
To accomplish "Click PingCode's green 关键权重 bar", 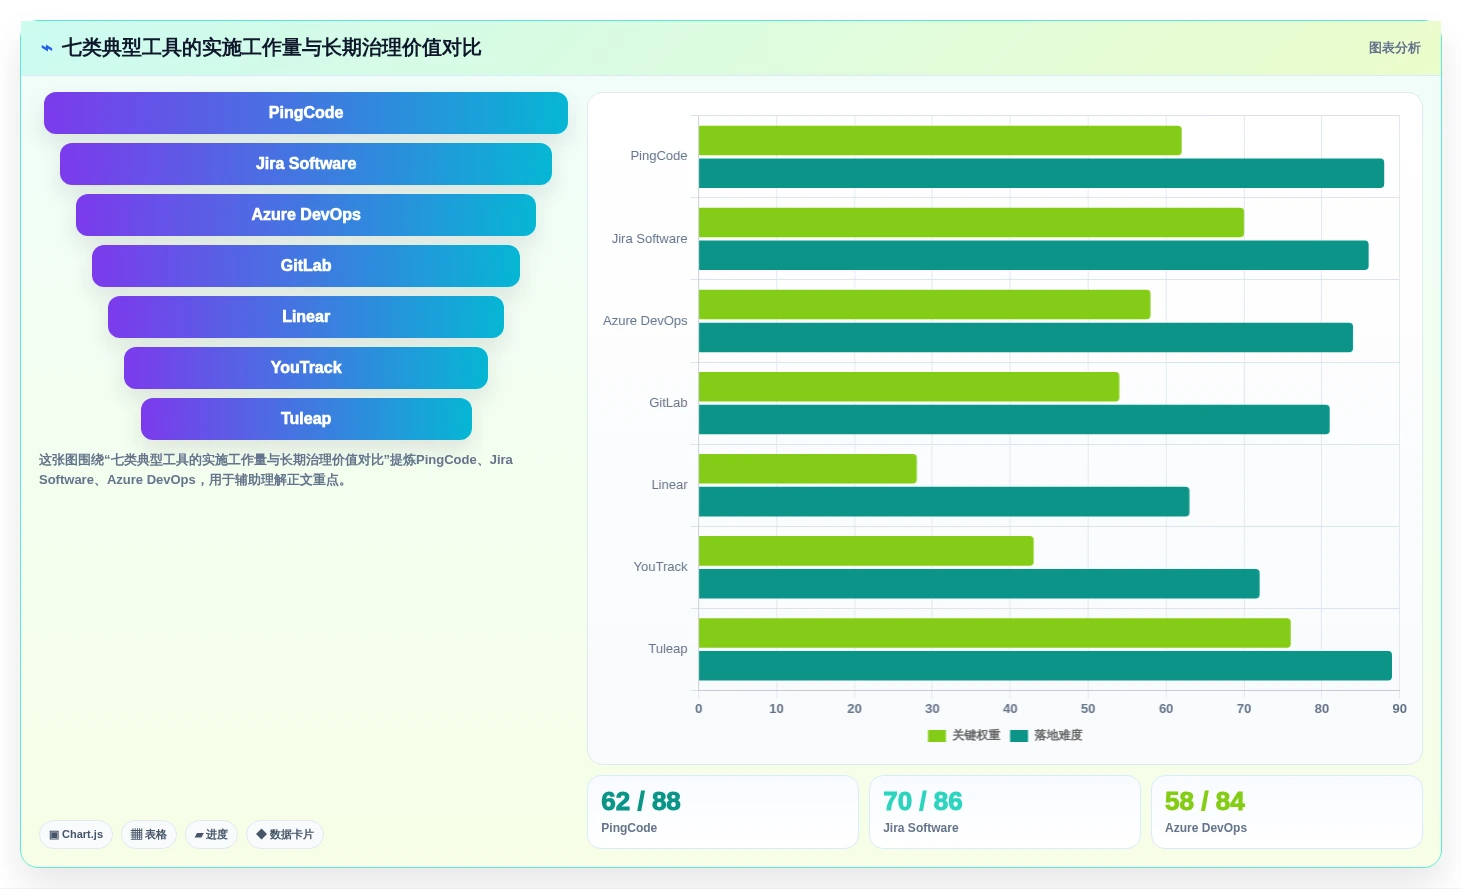I will click(x=940, y=141).
